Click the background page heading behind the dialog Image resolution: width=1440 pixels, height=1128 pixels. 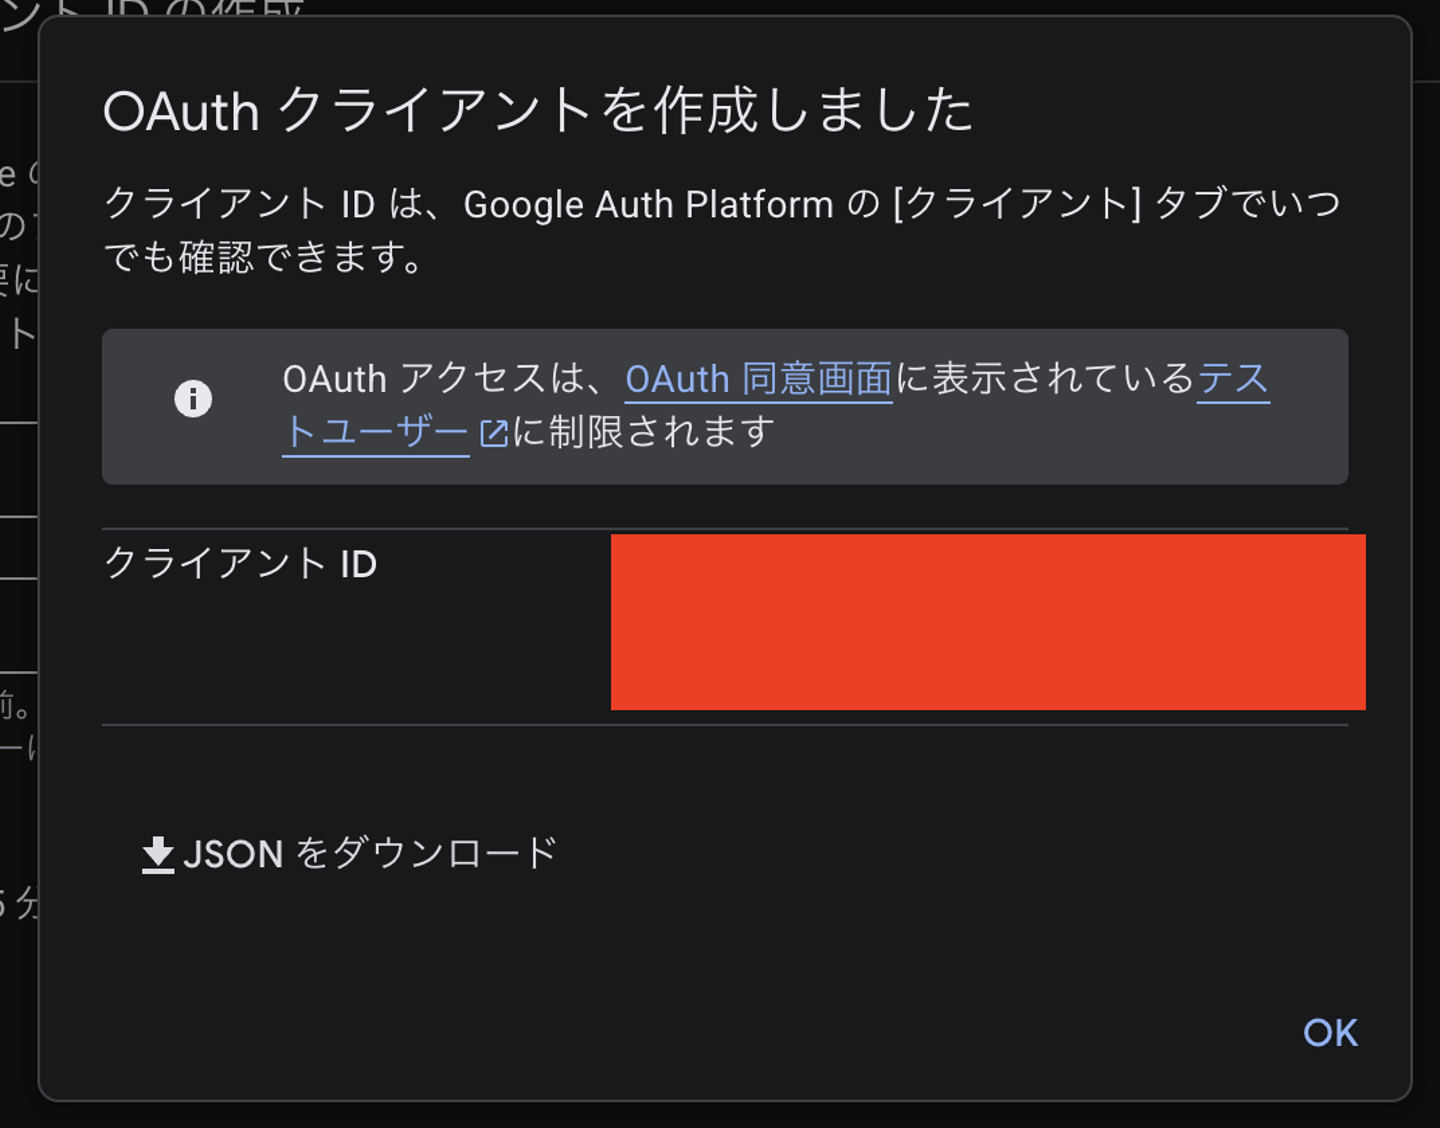point(150,10)
